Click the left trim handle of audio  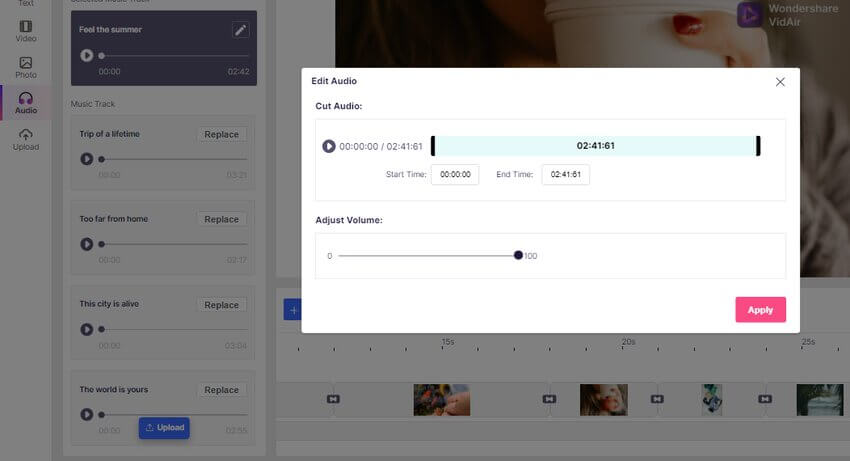point(433,146)
